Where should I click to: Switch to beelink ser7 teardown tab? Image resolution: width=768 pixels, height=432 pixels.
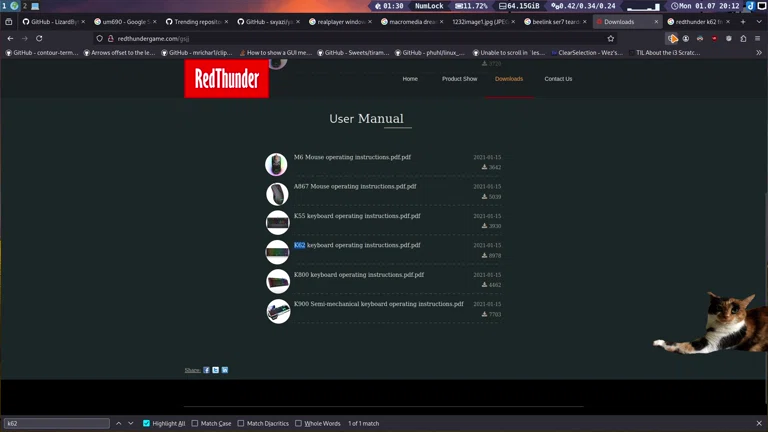point(555,22)
